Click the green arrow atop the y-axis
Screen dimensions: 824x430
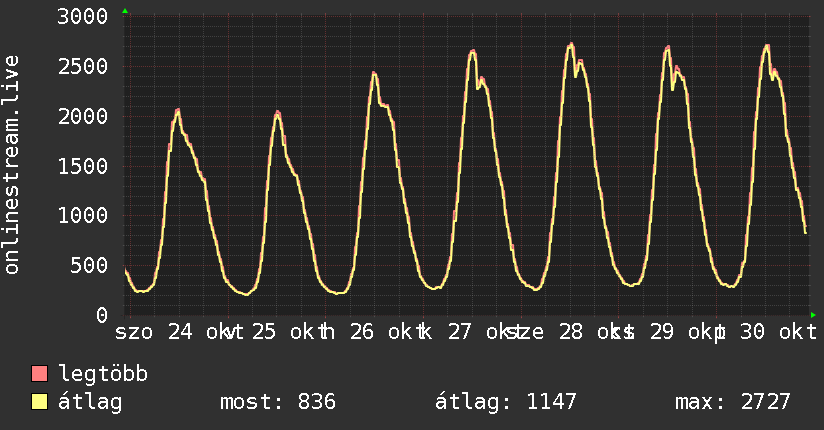[125, 11]
